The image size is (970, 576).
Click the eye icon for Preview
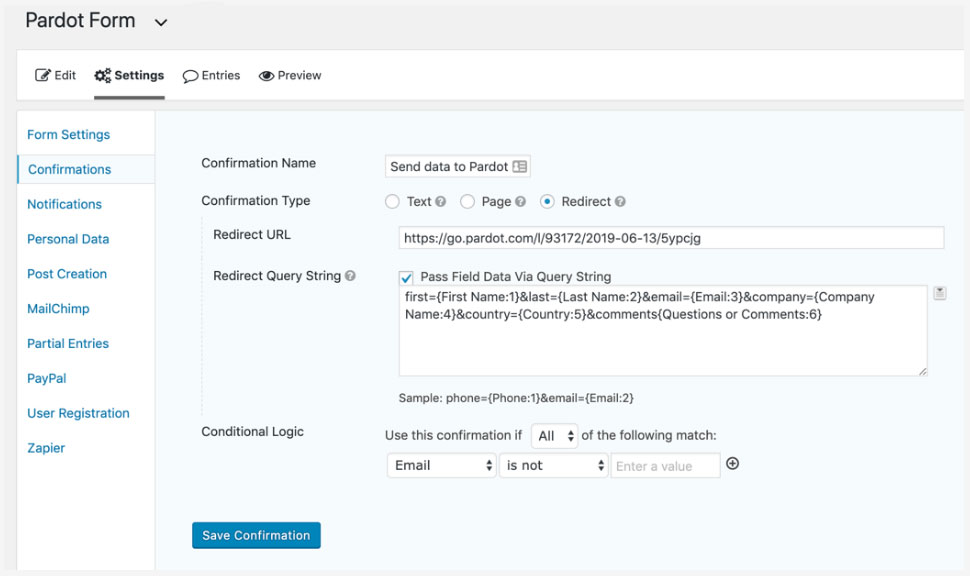(x=267, y=76)
